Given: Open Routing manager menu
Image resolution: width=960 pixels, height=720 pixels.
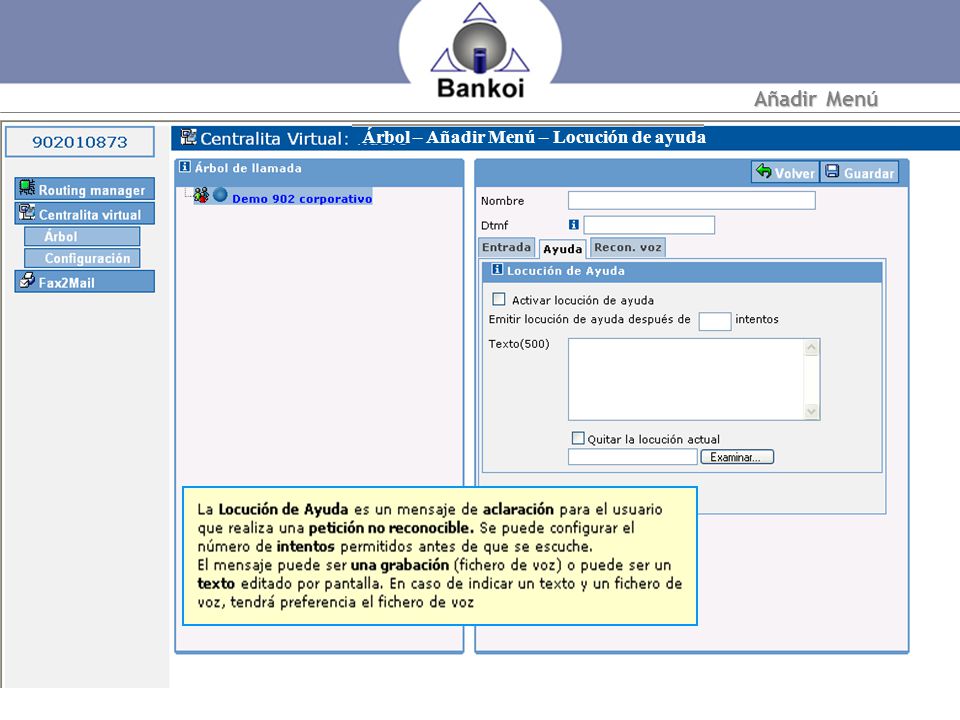Looking at the screenshot, I should coord(84,189).
